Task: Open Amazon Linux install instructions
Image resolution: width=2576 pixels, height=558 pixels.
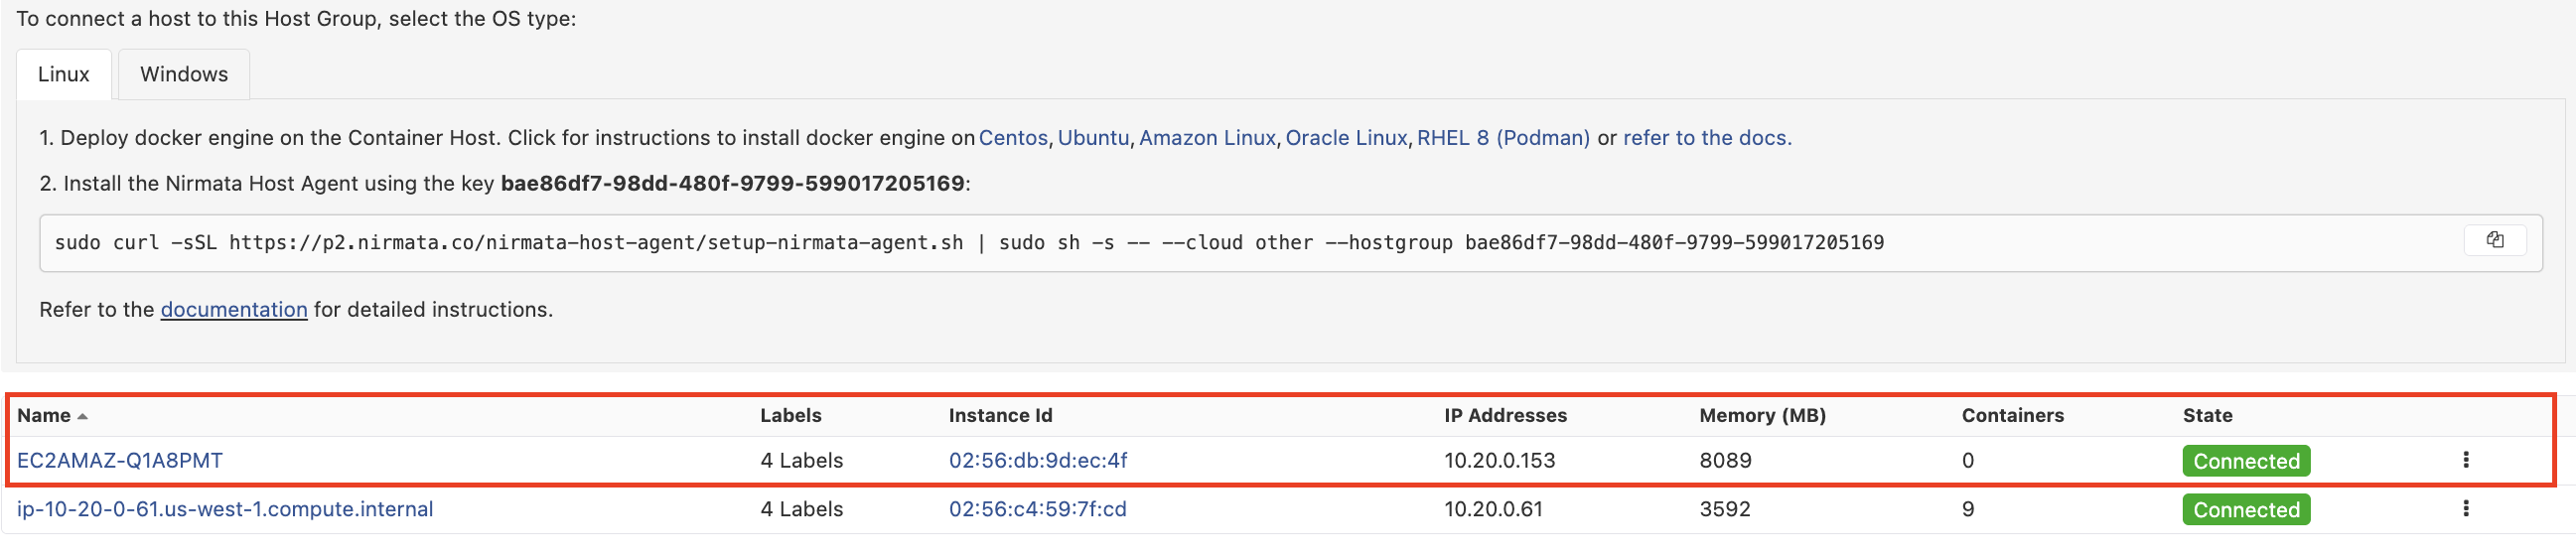Action: [1207, 138]
